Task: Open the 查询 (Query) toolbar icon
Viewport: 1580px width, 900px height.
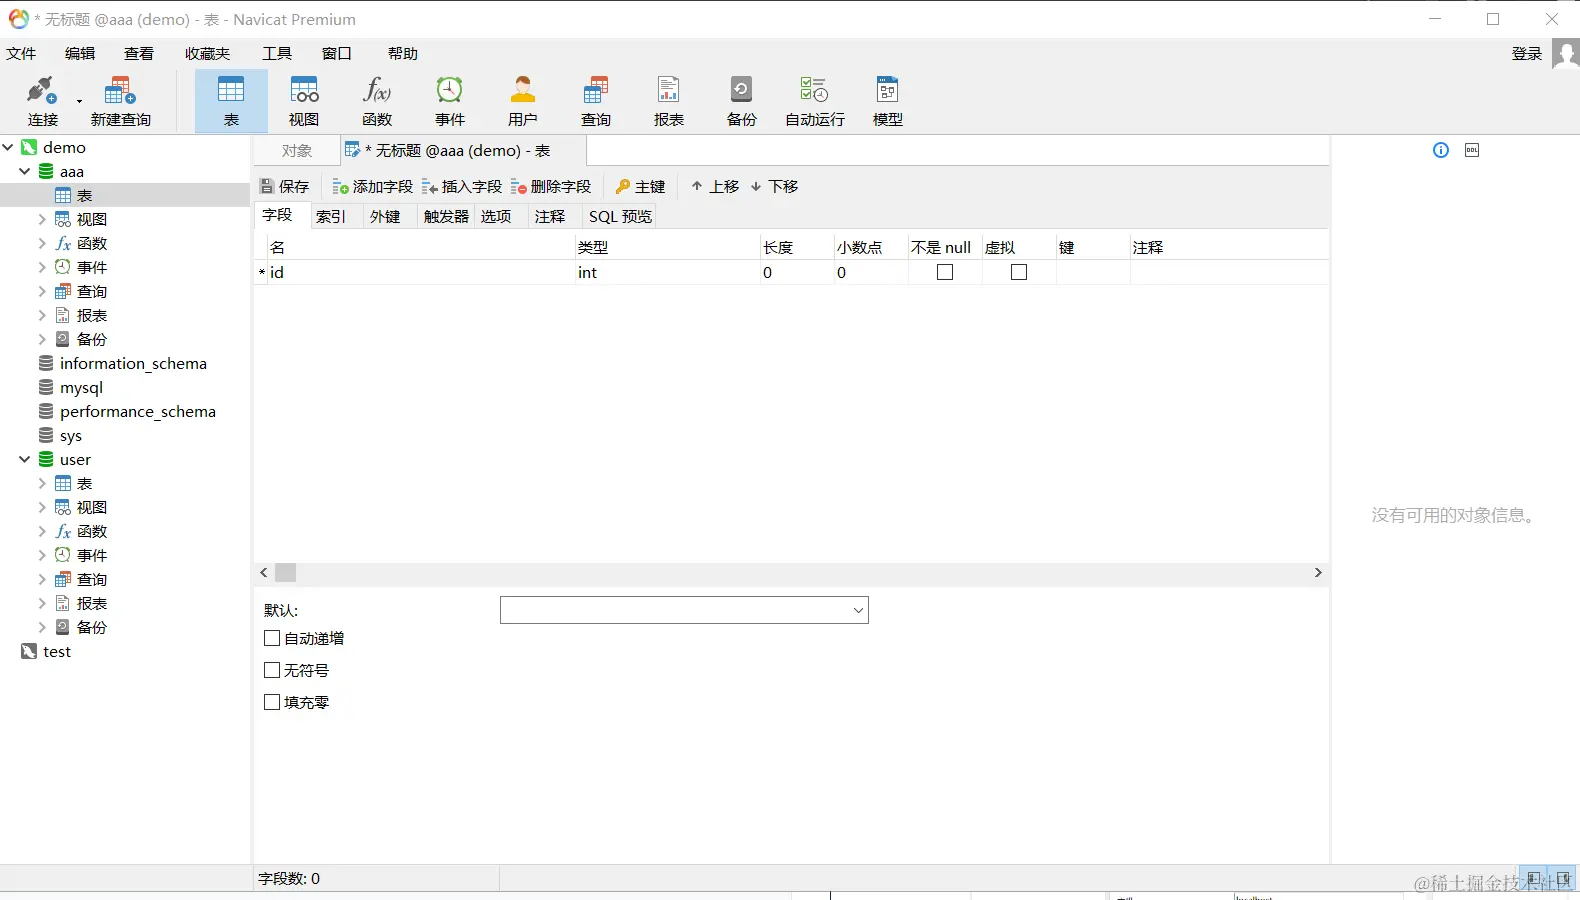Action: tap(596, 101)
